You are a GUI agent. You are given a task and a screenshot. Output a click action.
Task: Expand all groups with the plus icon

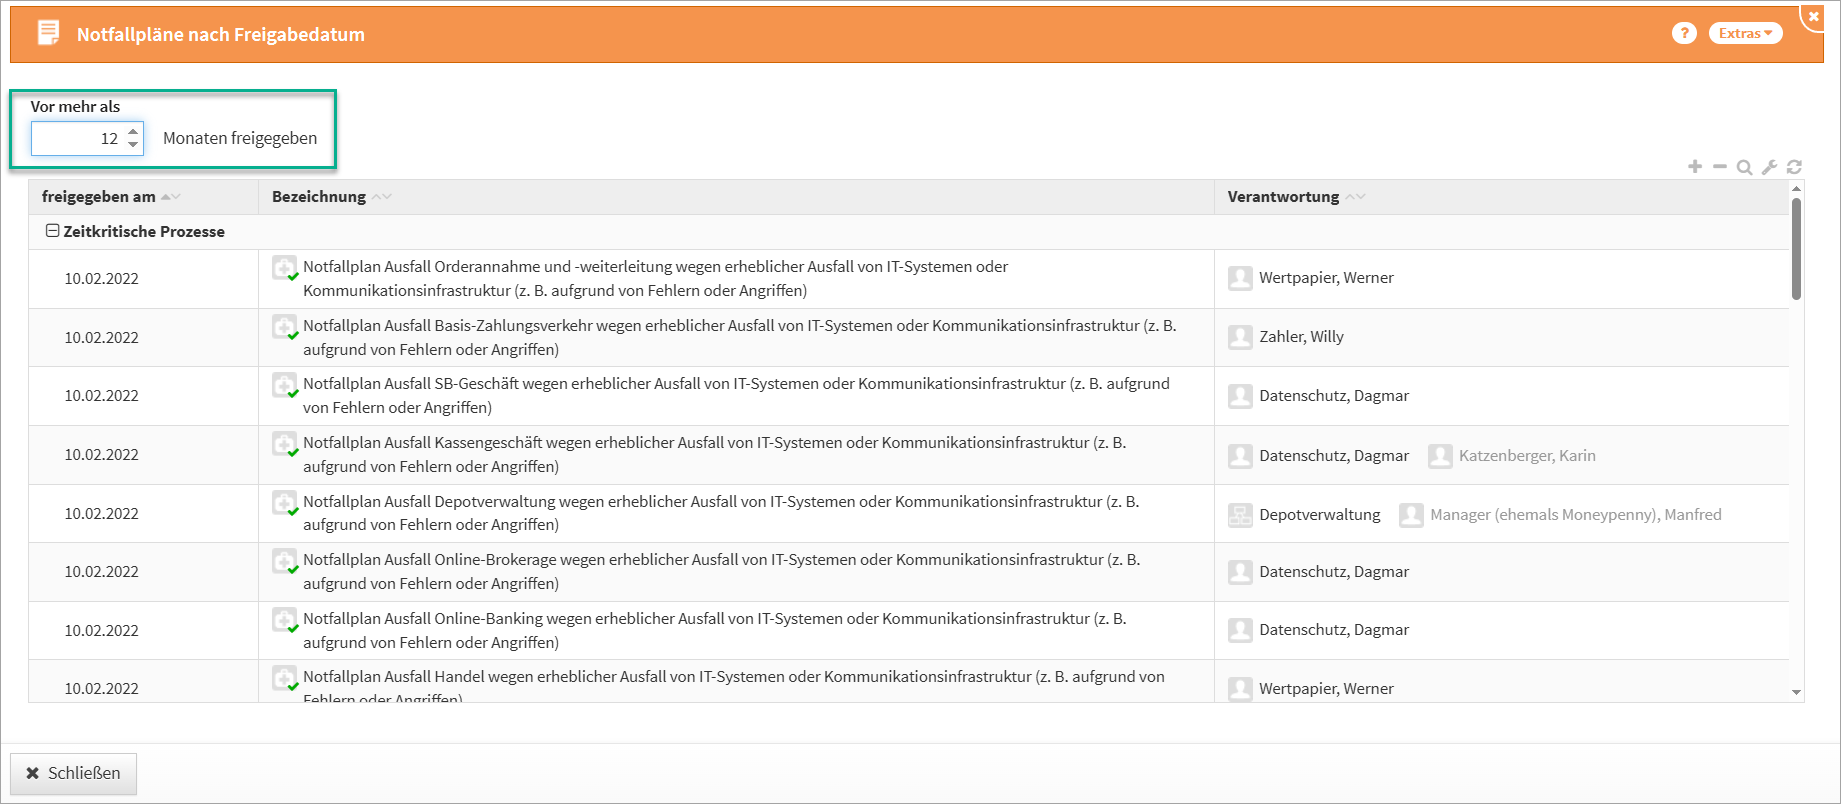coord(1695,167)
